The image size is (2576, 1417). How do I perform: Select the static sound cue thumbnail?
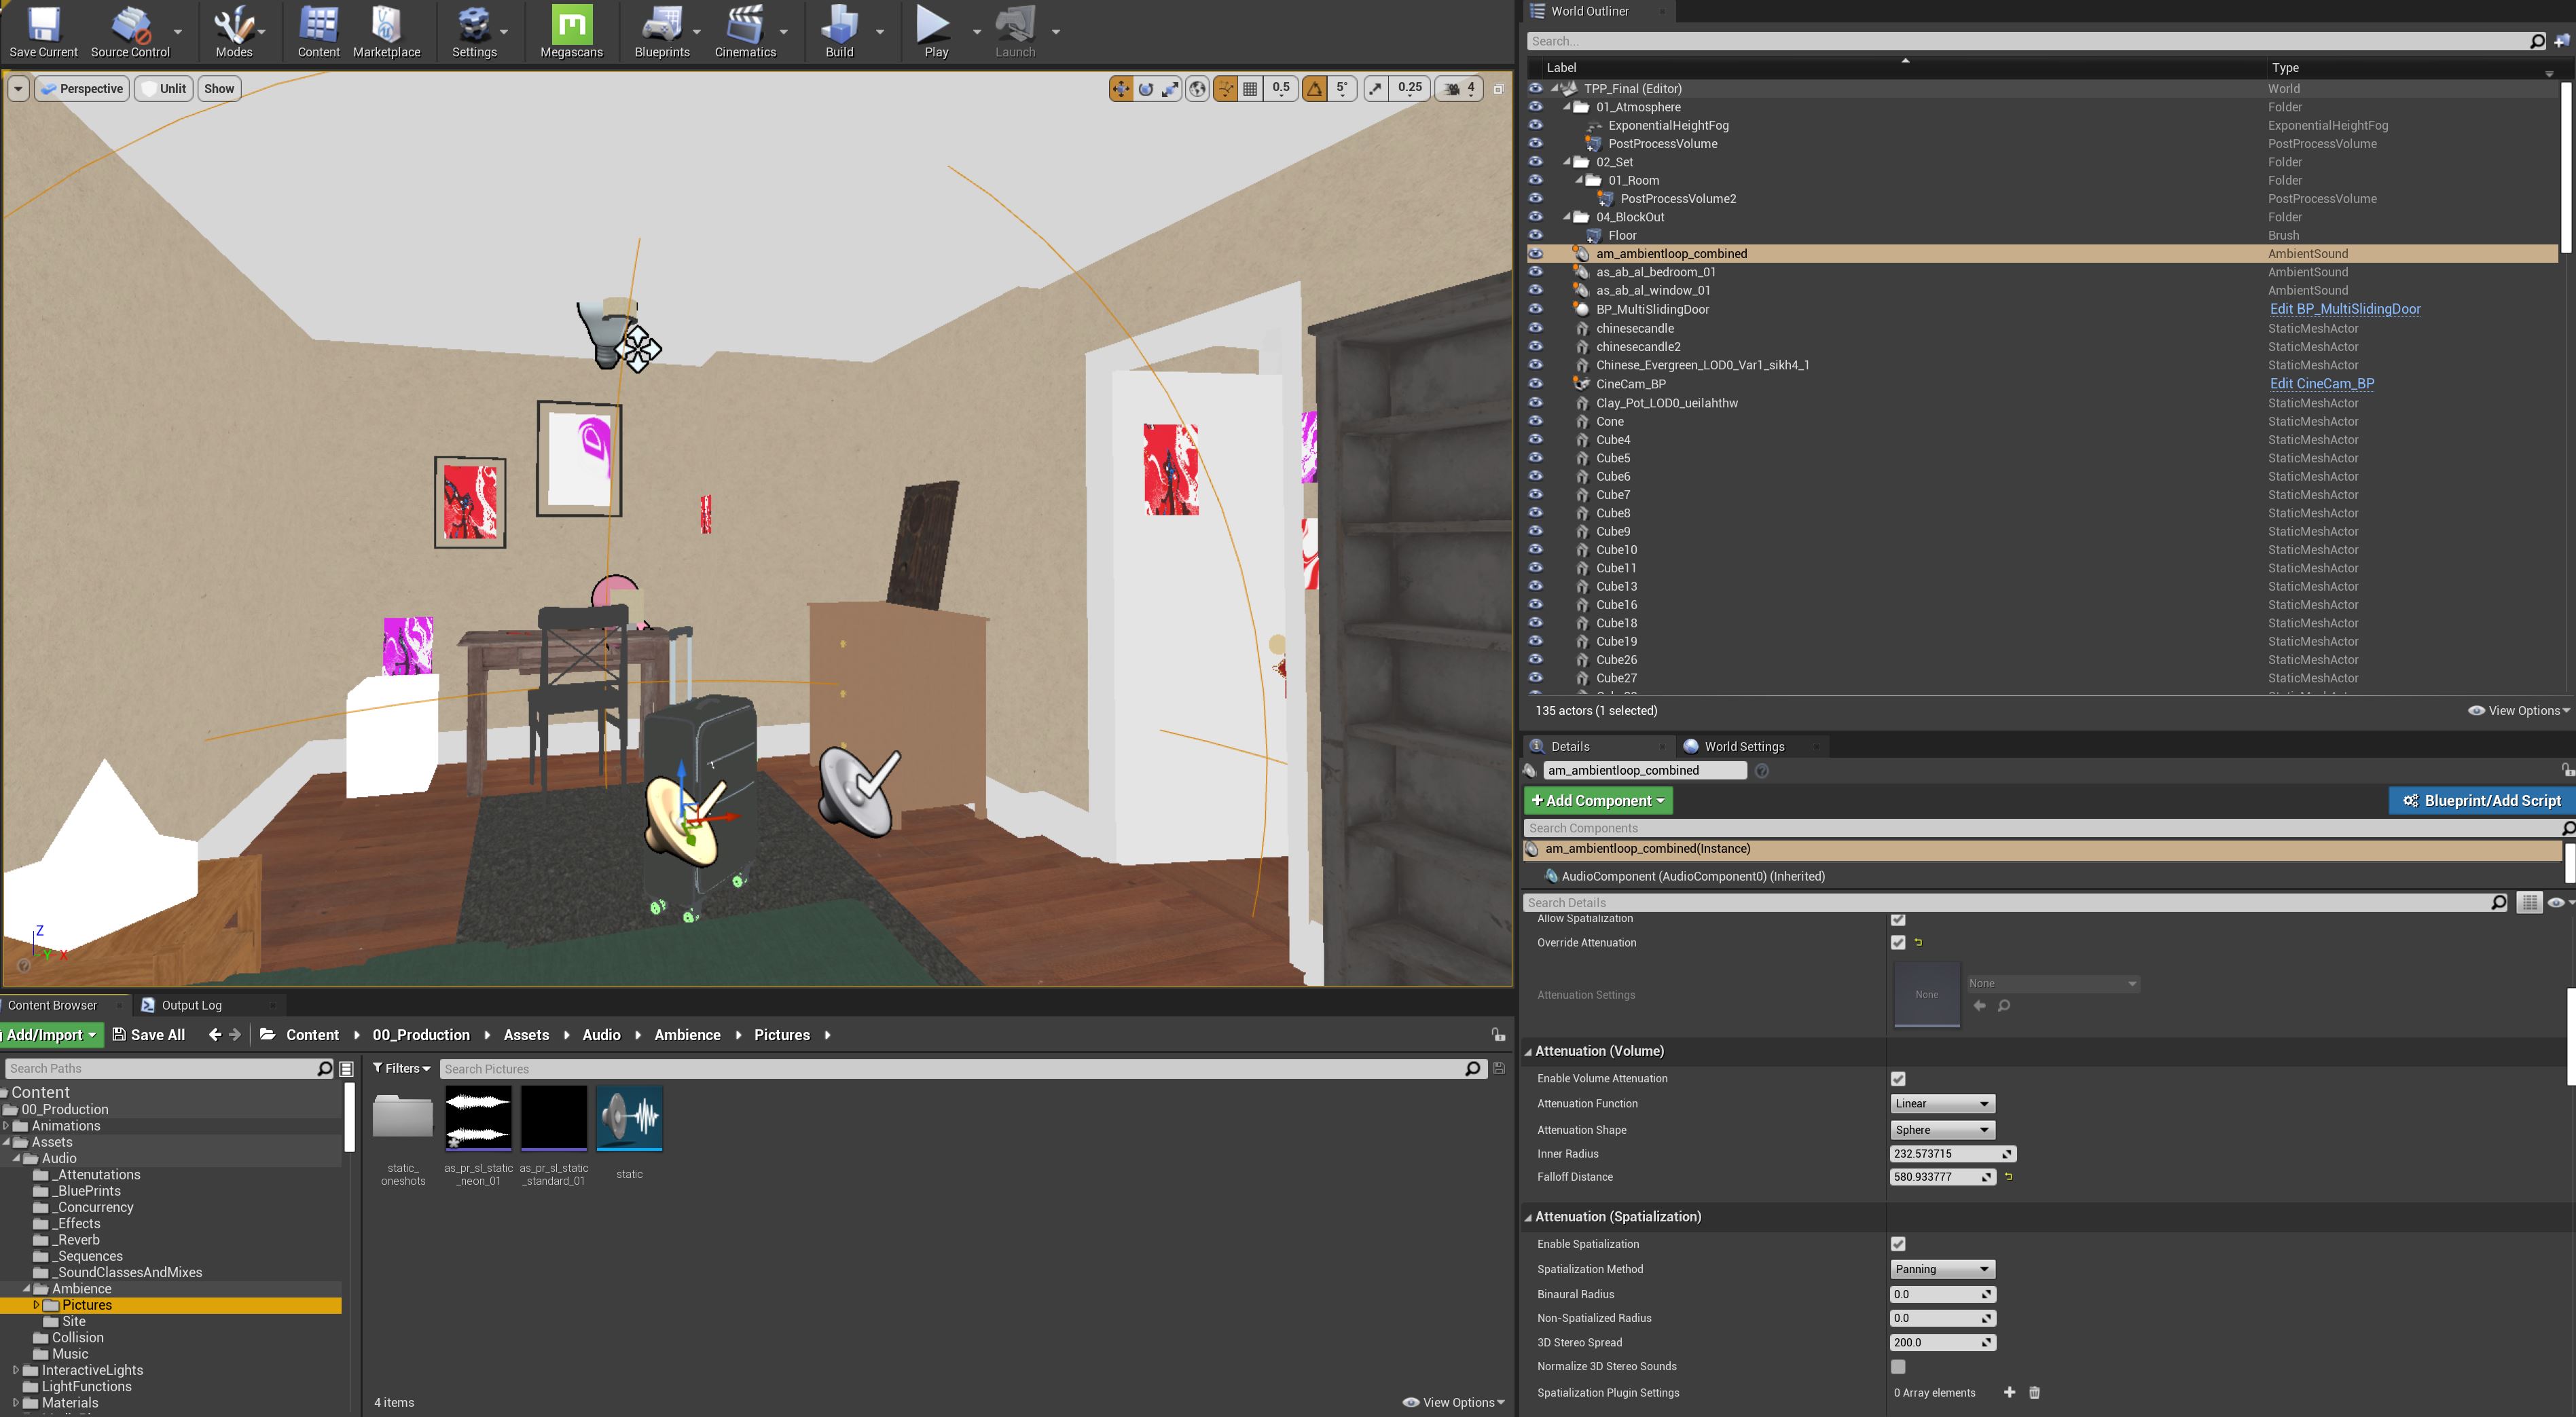click(629, 1119)
